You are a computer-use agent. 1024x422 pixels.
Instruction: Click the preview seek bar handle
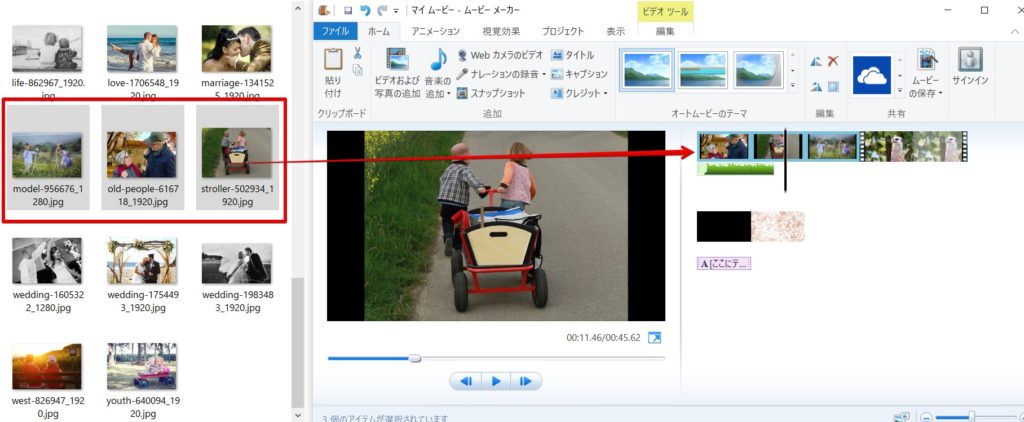(x=415, y=358)
